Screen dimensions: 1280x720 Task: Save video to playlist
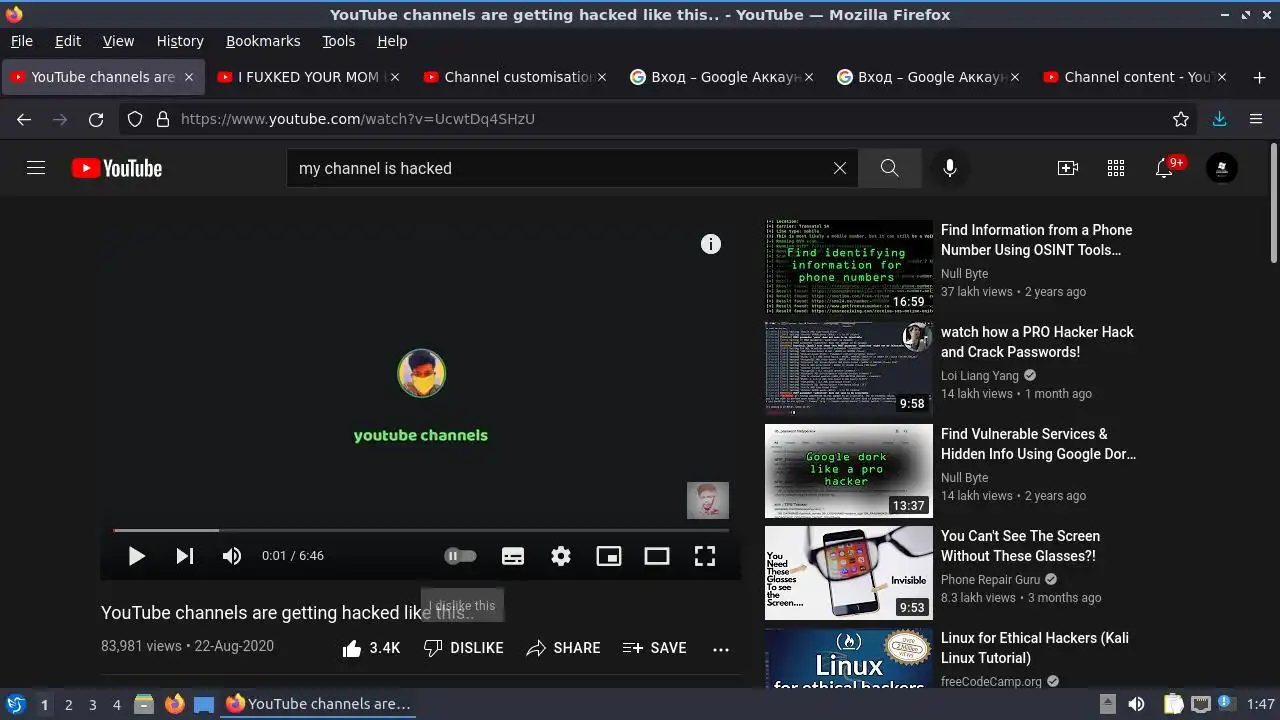[654, 648]
